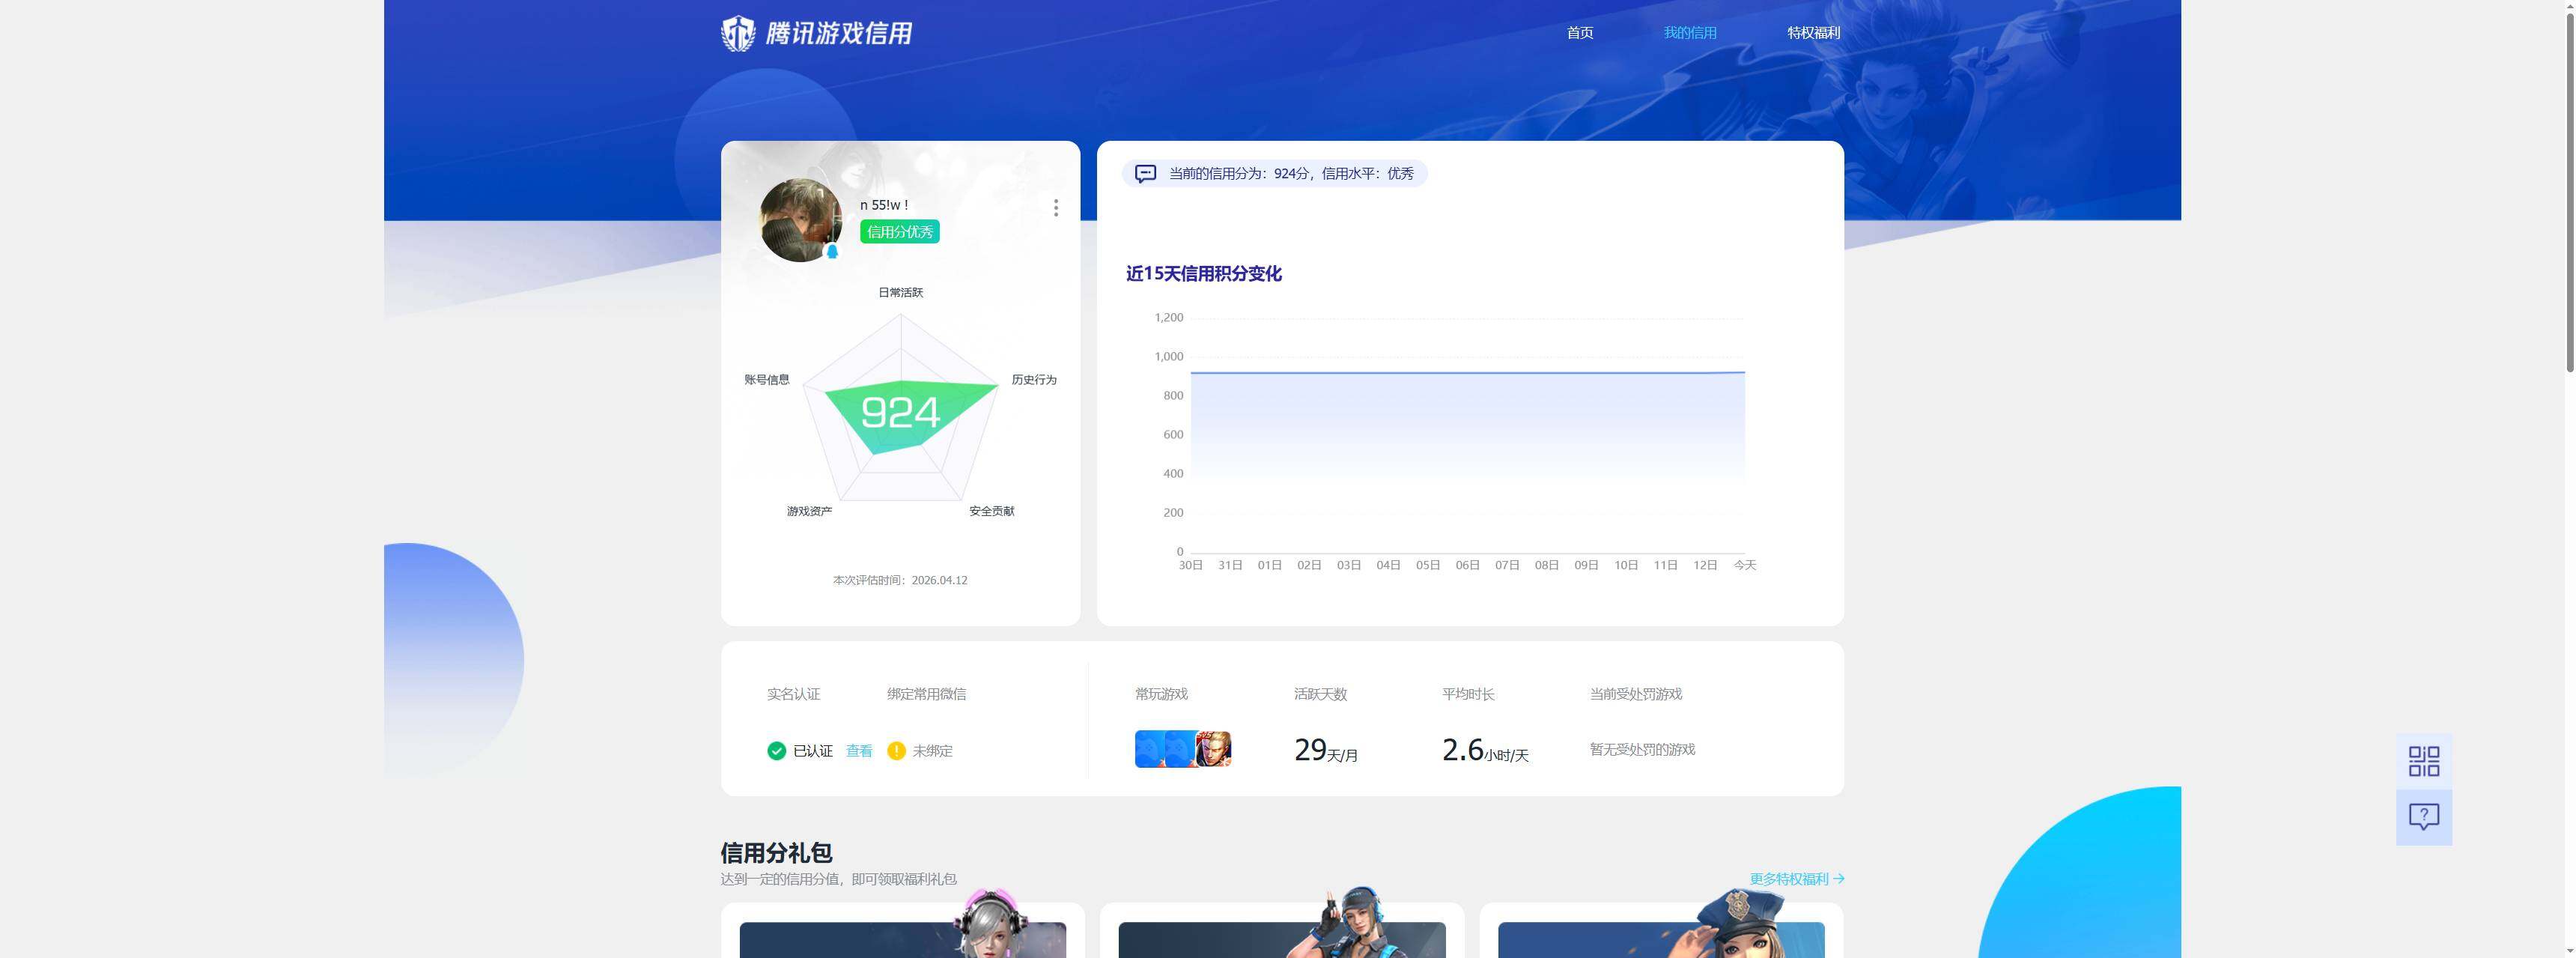Click the 12日 x-axis label
This screenshot has width=2576, height=958.
click(1705, 565)
